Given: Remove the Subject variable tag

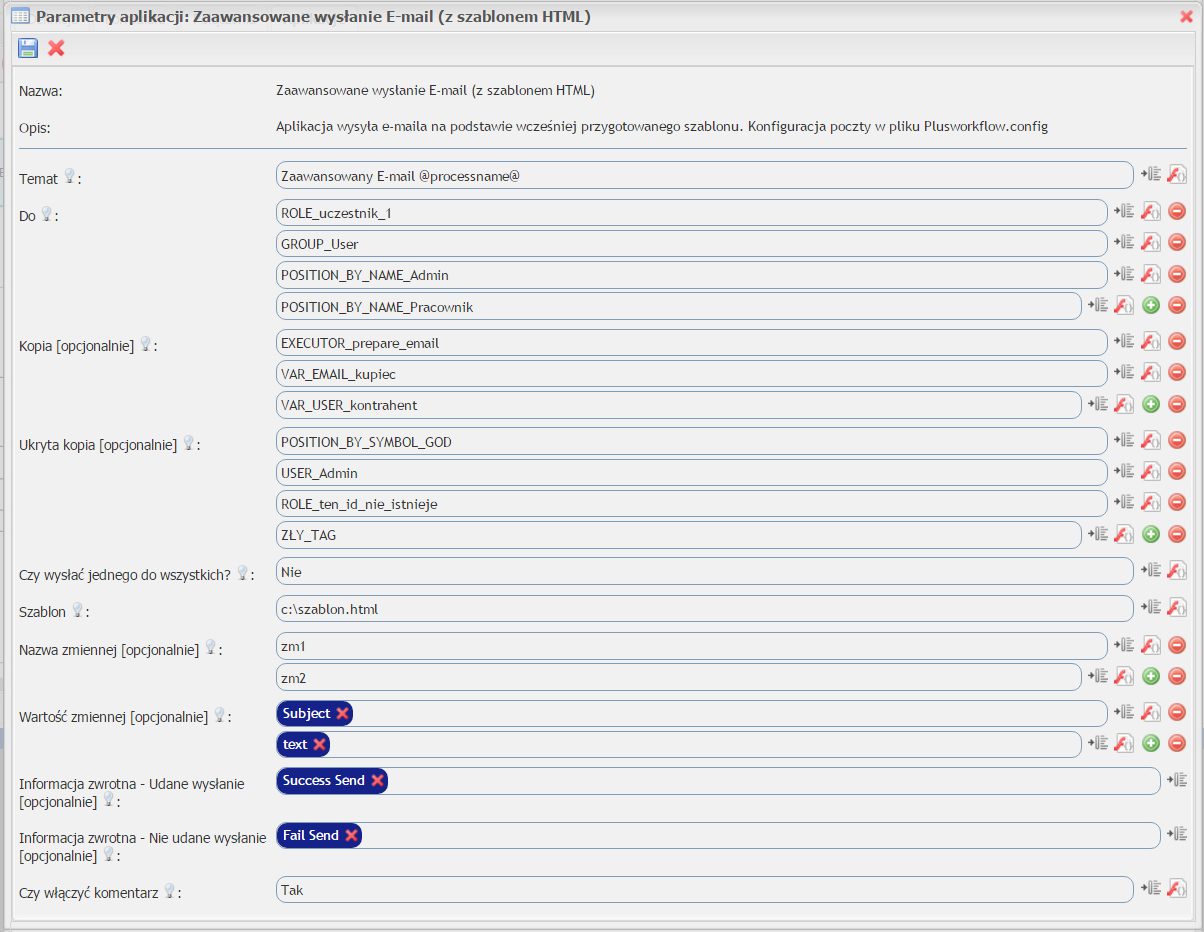Looking at the screenshot, I should (342, 713).
